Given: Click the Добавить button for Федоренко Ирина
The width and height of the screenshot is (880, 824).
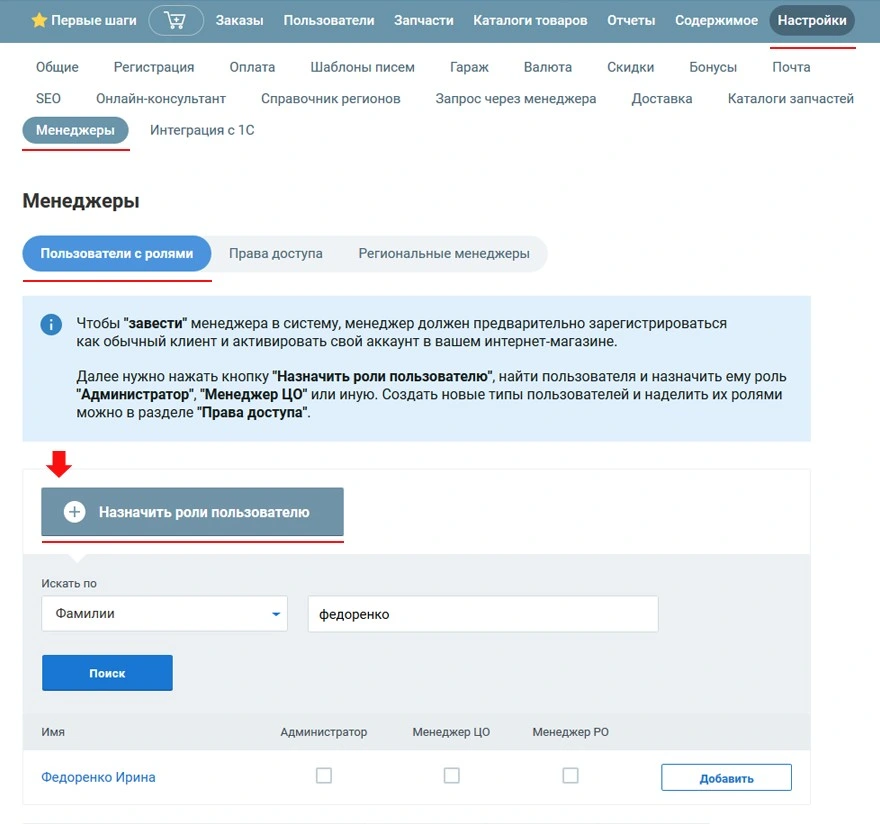Looking at the screenshot, I should tap(726, 778).
